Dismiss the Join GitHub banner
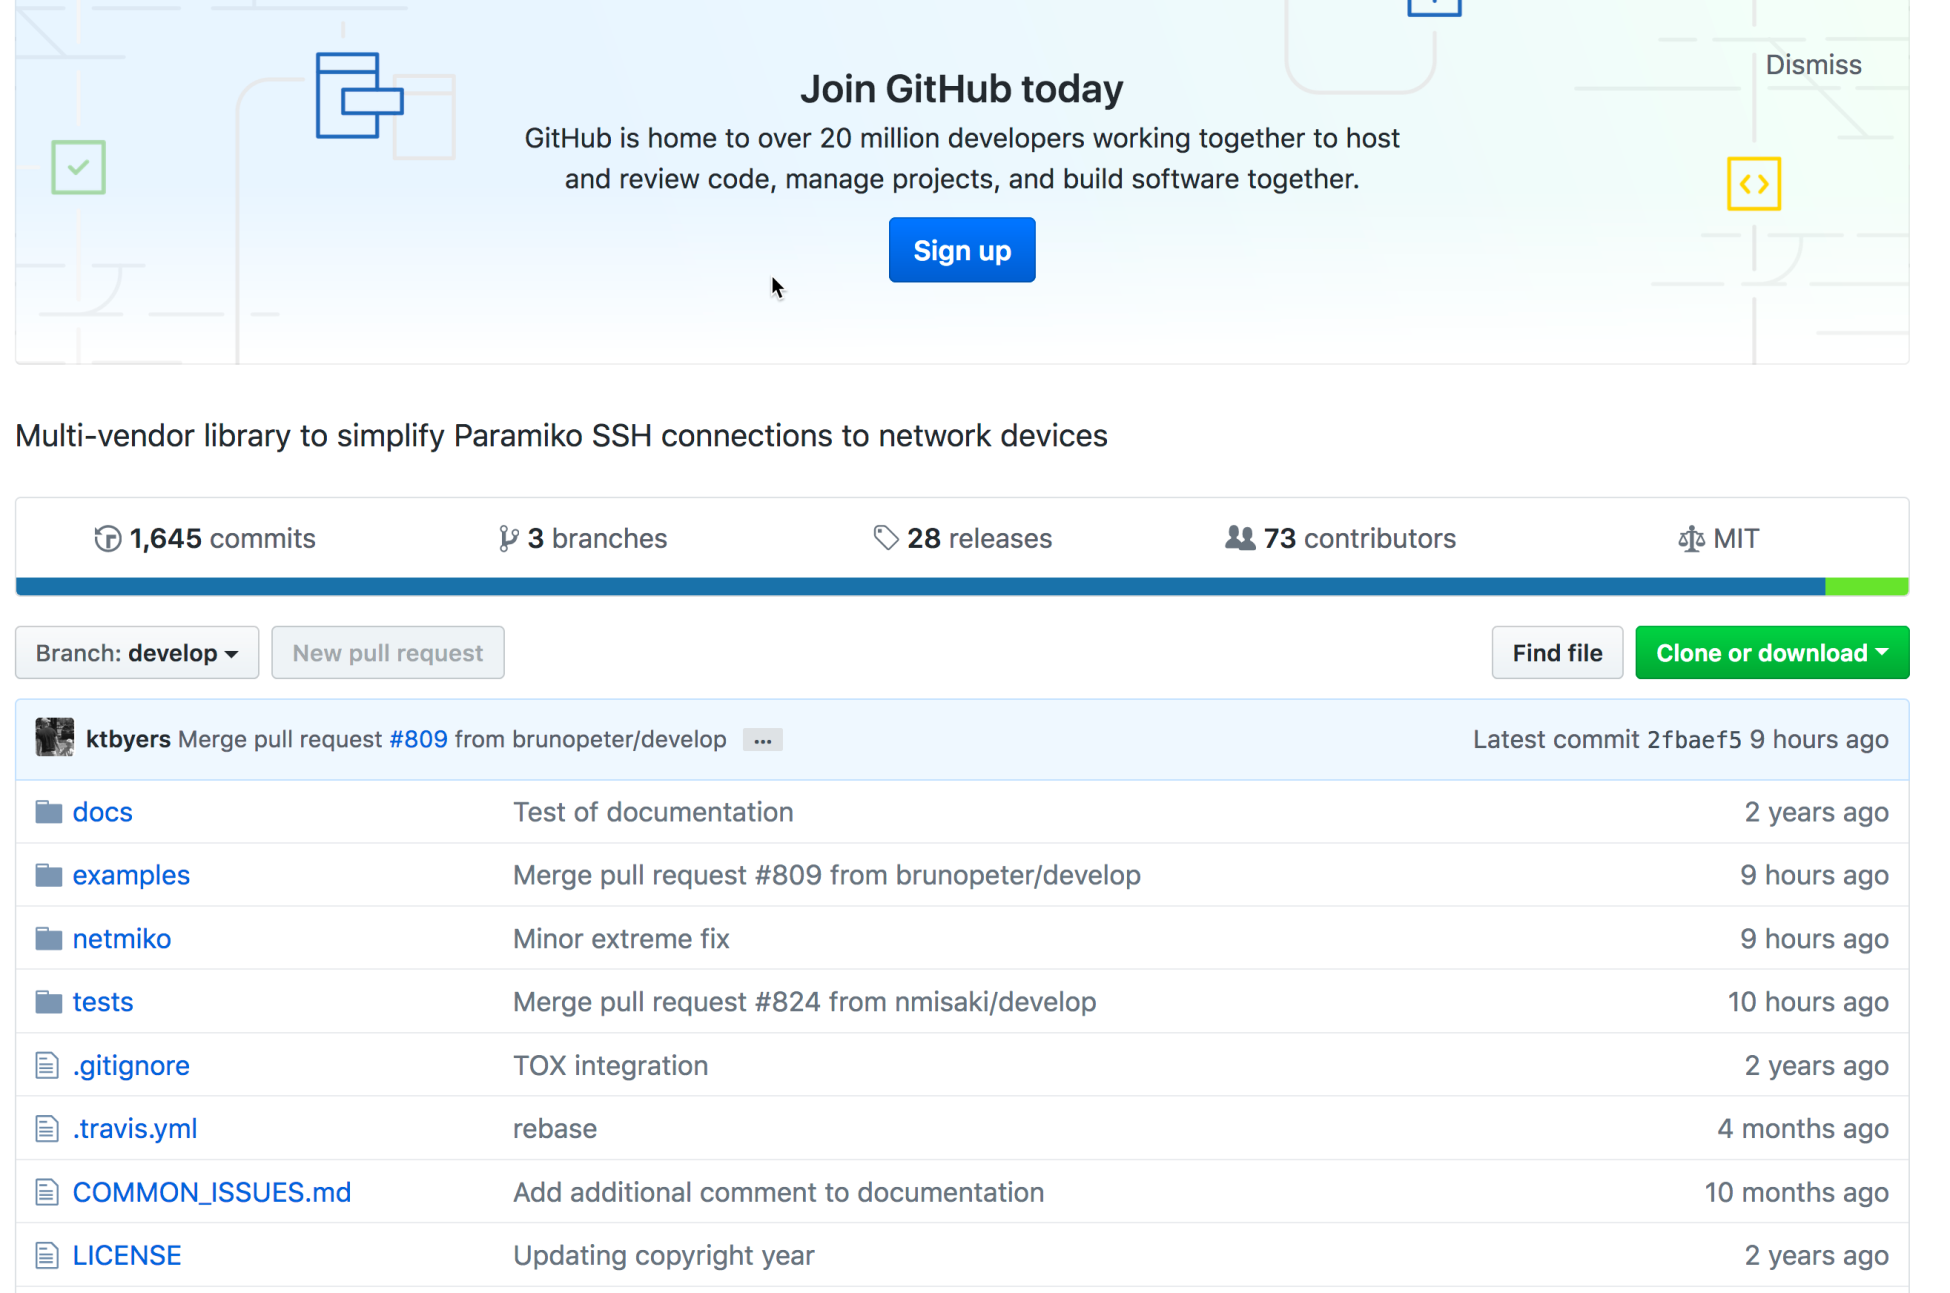This screenshot has width=1950, height=1293. pos(1813,65)
